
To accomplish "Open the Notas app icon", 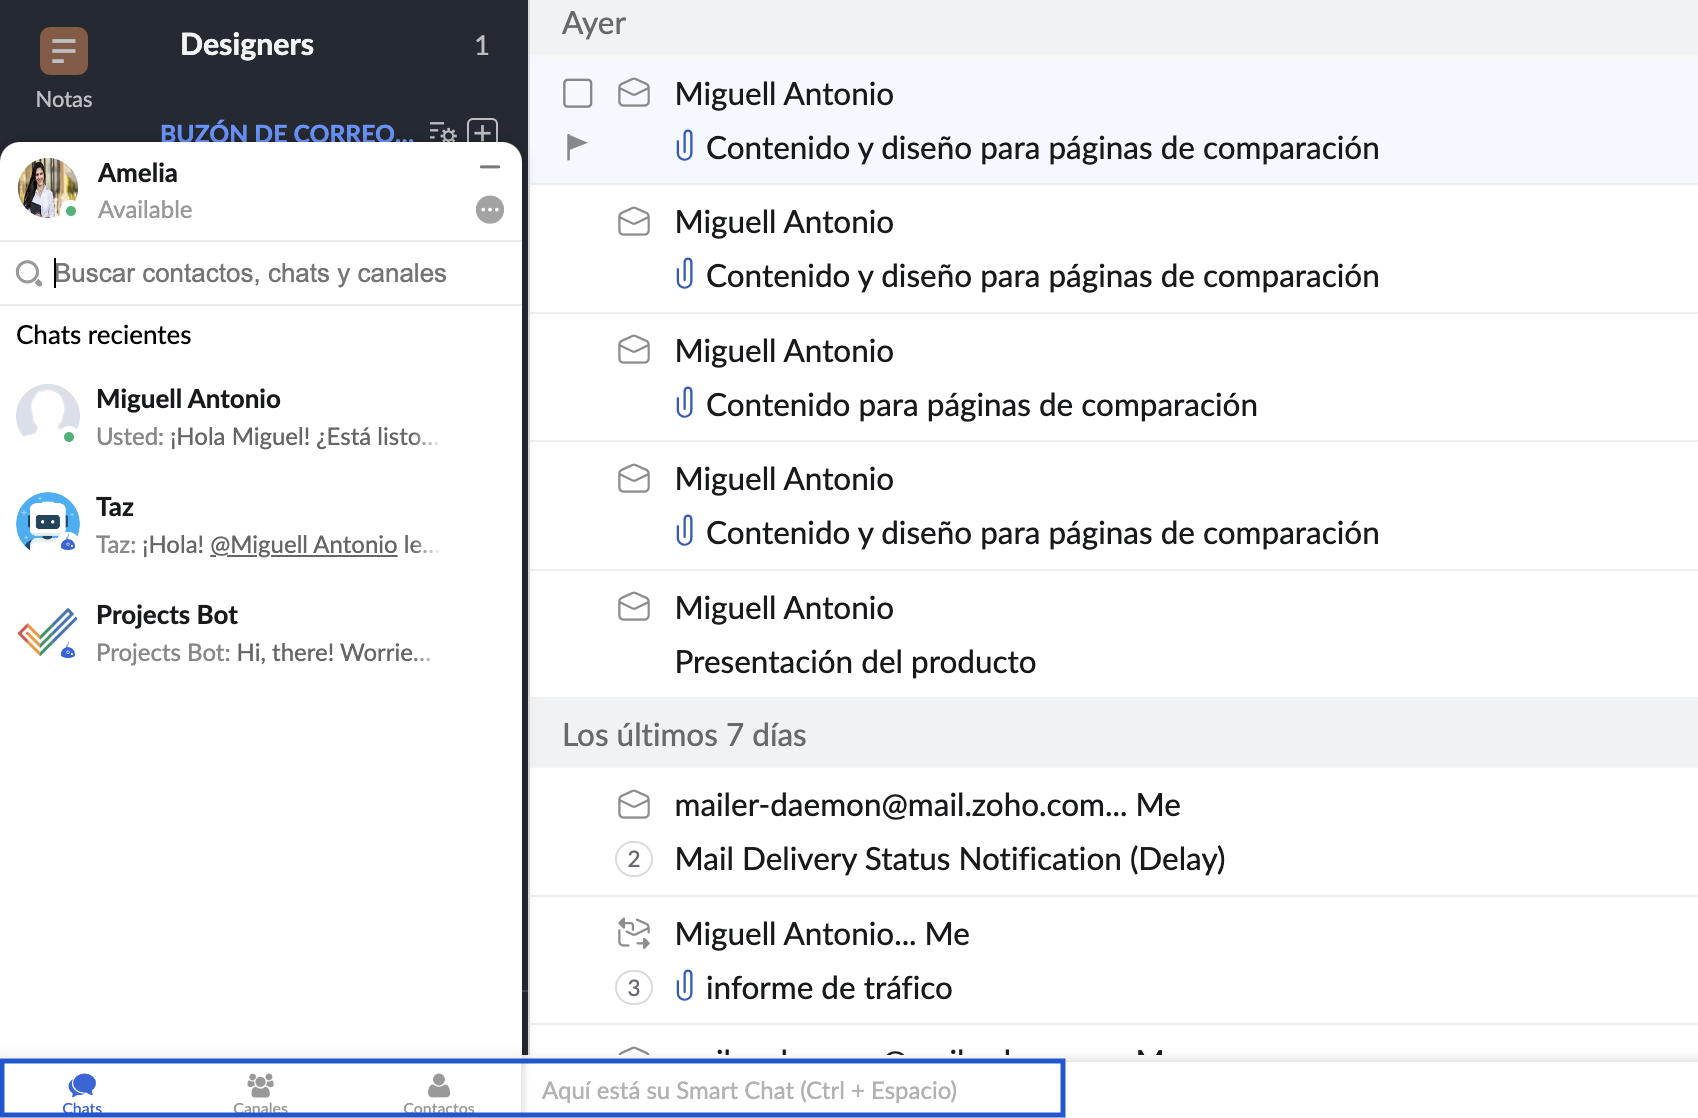I will pos(63,51).
